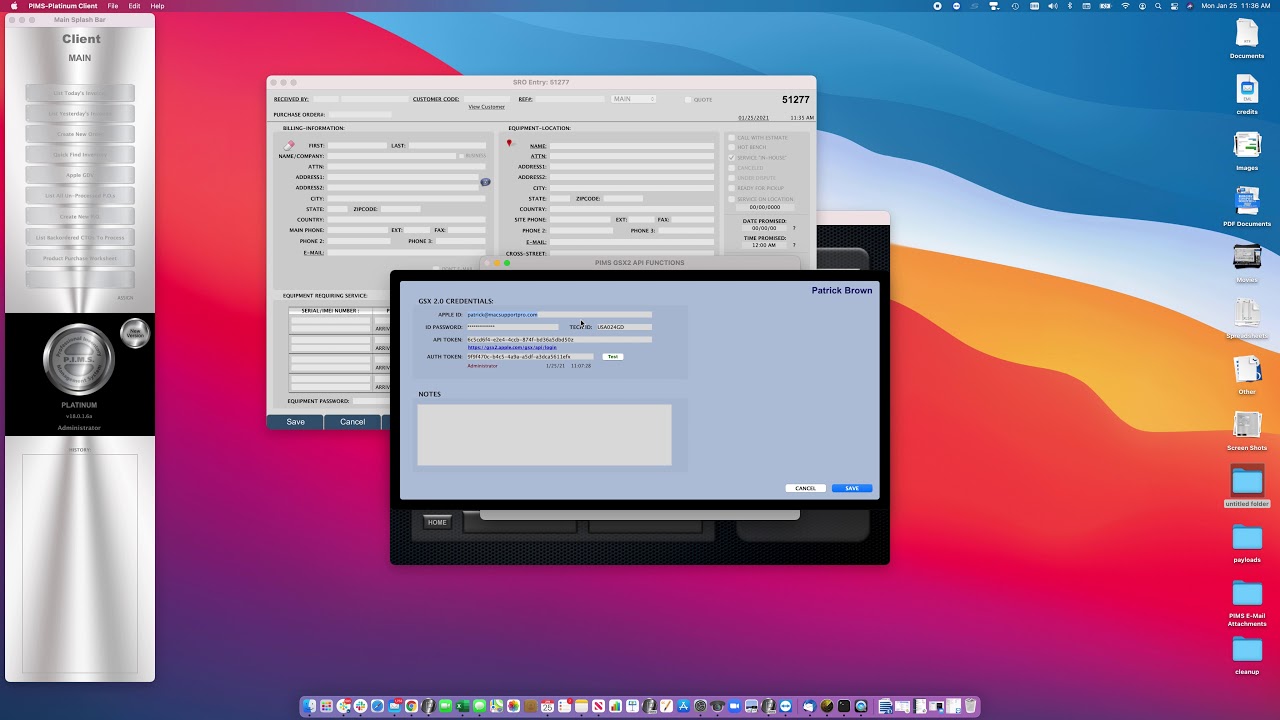1280x720 pixels.
Task: Click the date and time in the menu bar
Action: pyautogui.click(x=1235, y=6)
